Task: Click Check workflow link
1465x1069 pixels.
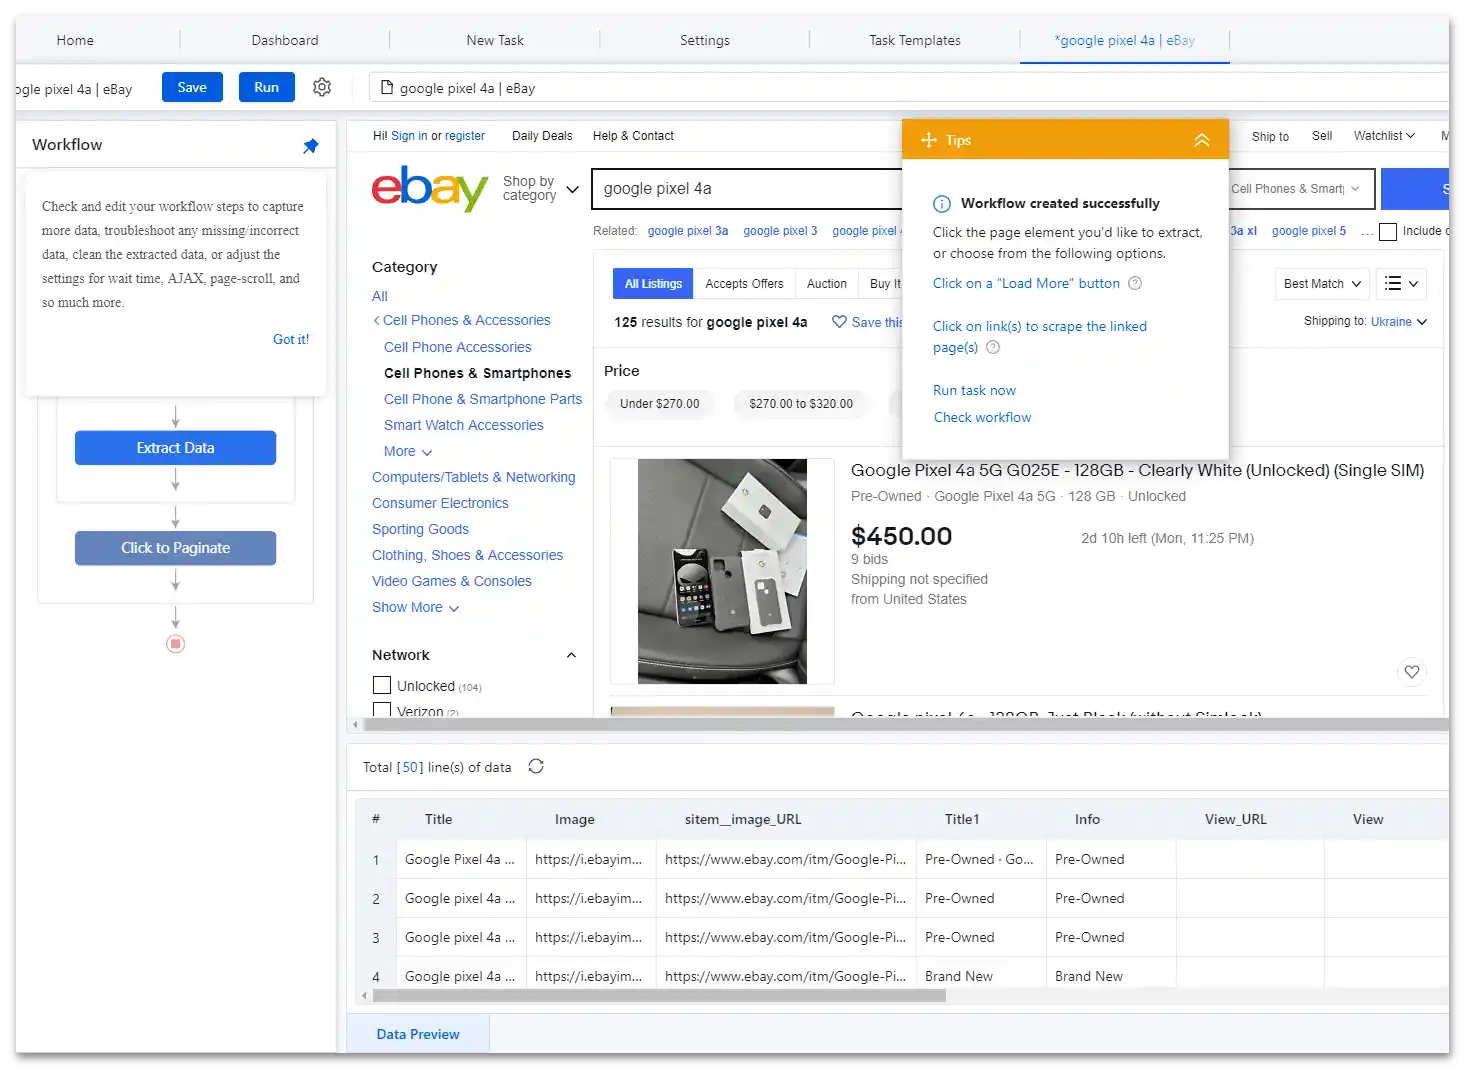Action: click(982, 417)
